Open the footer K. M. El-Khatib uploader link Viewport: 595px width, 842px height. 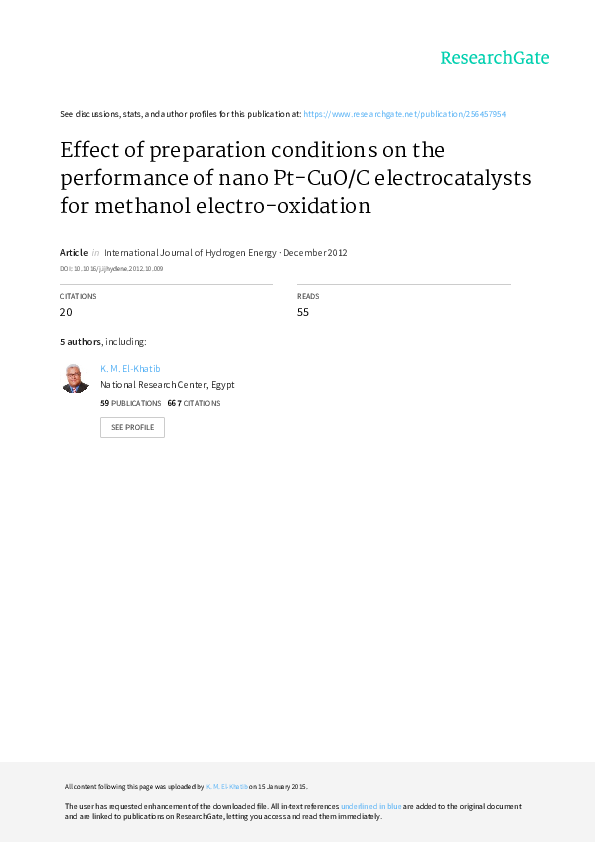pos(227,787)
